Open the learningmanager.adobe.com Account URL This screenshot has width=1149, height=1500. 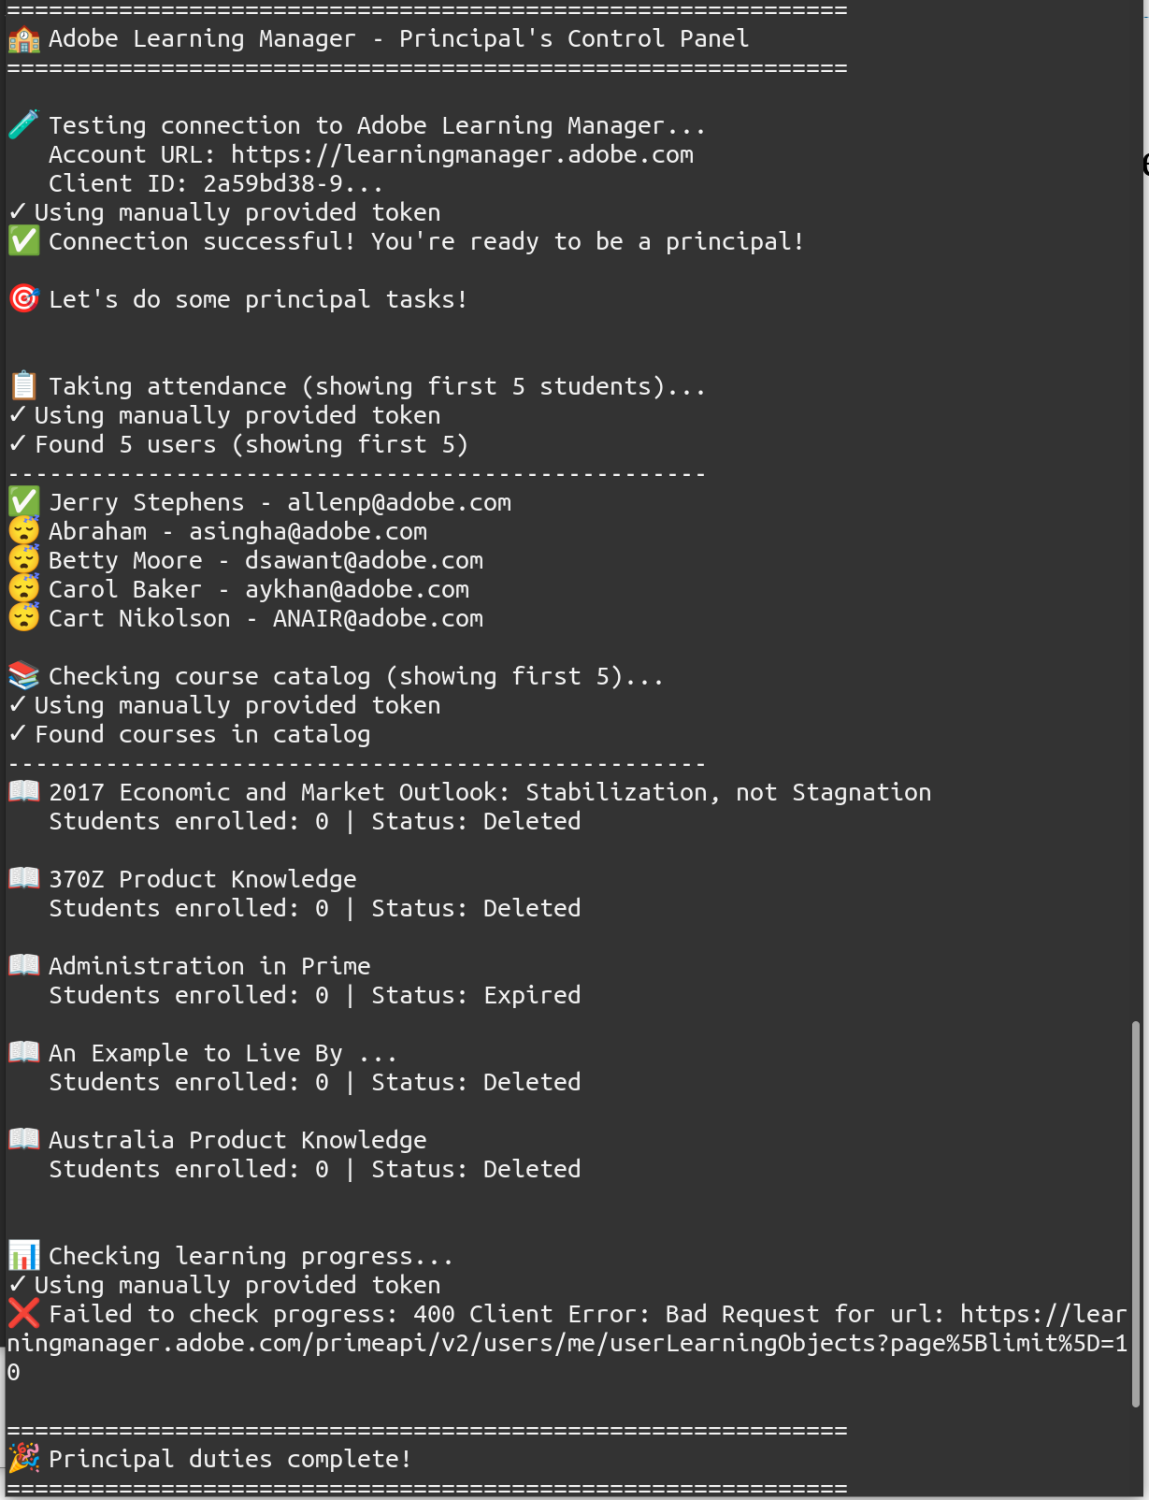pos(462,155)
